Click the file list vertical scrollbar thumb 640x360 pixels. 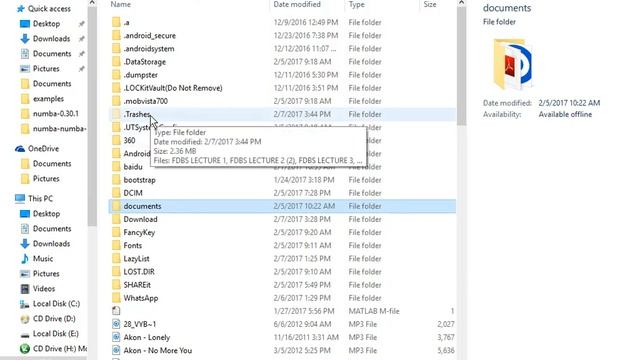point(462,66)
